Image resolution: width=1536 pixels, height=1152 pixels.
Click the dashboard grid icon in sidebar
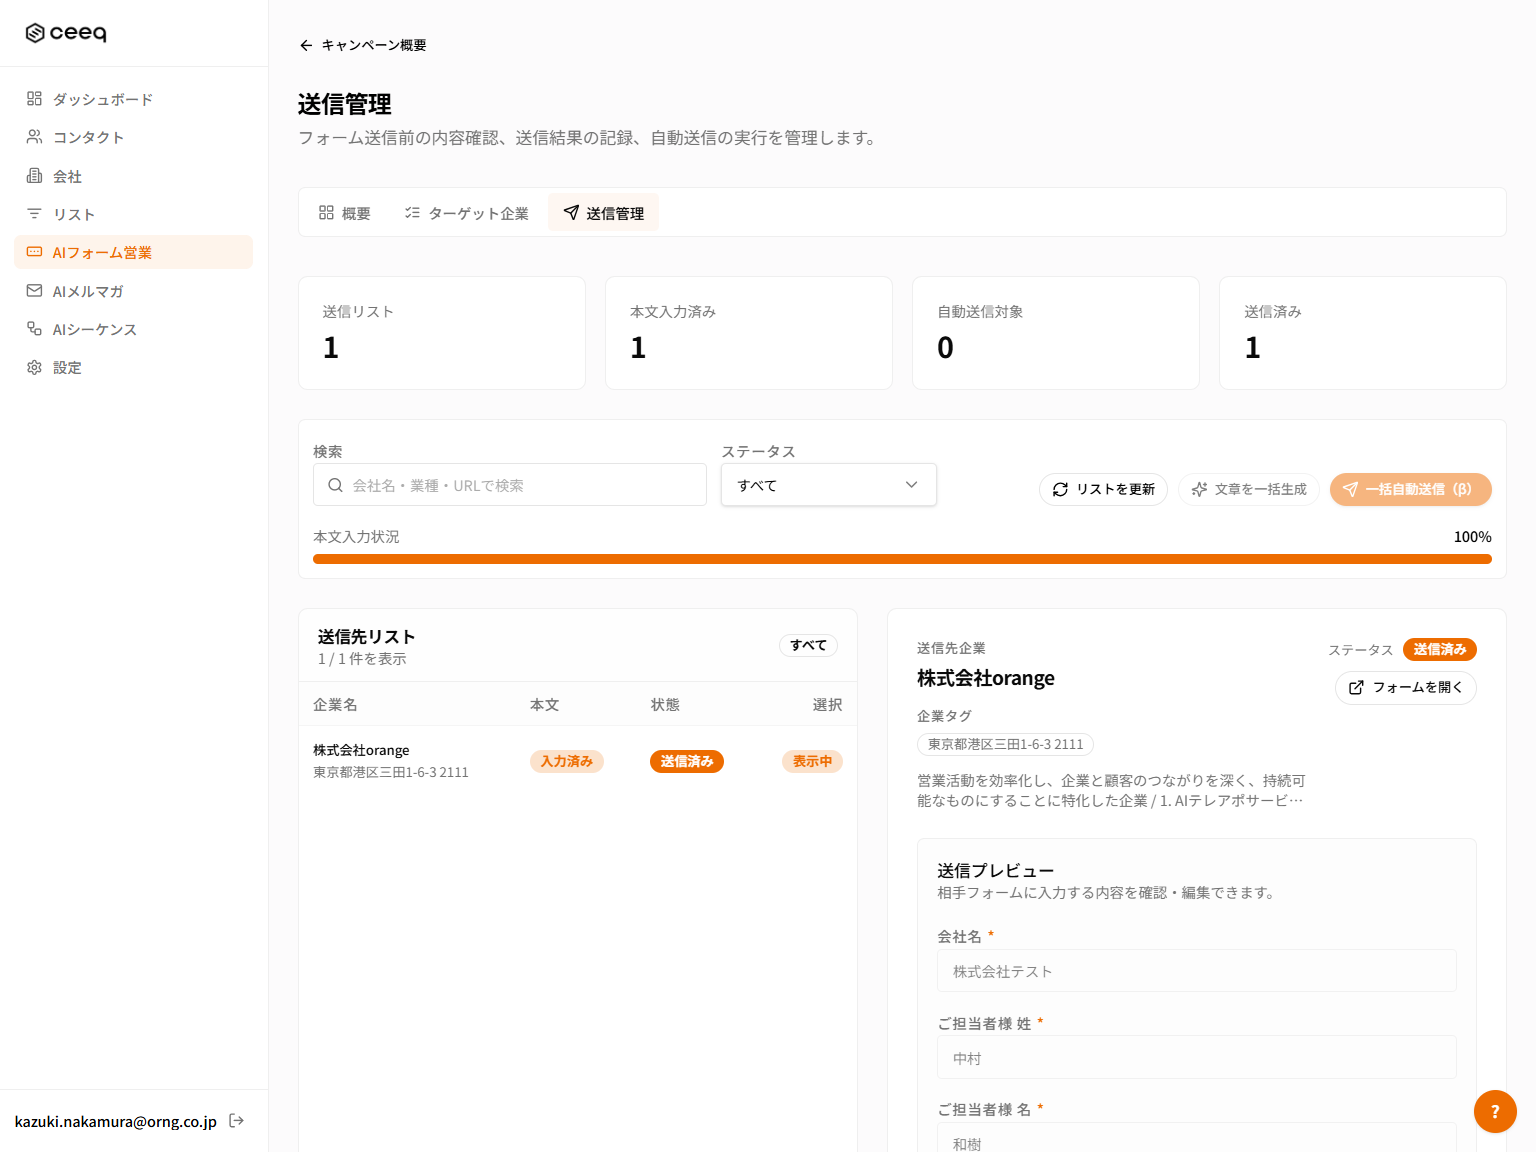(34, 98)
